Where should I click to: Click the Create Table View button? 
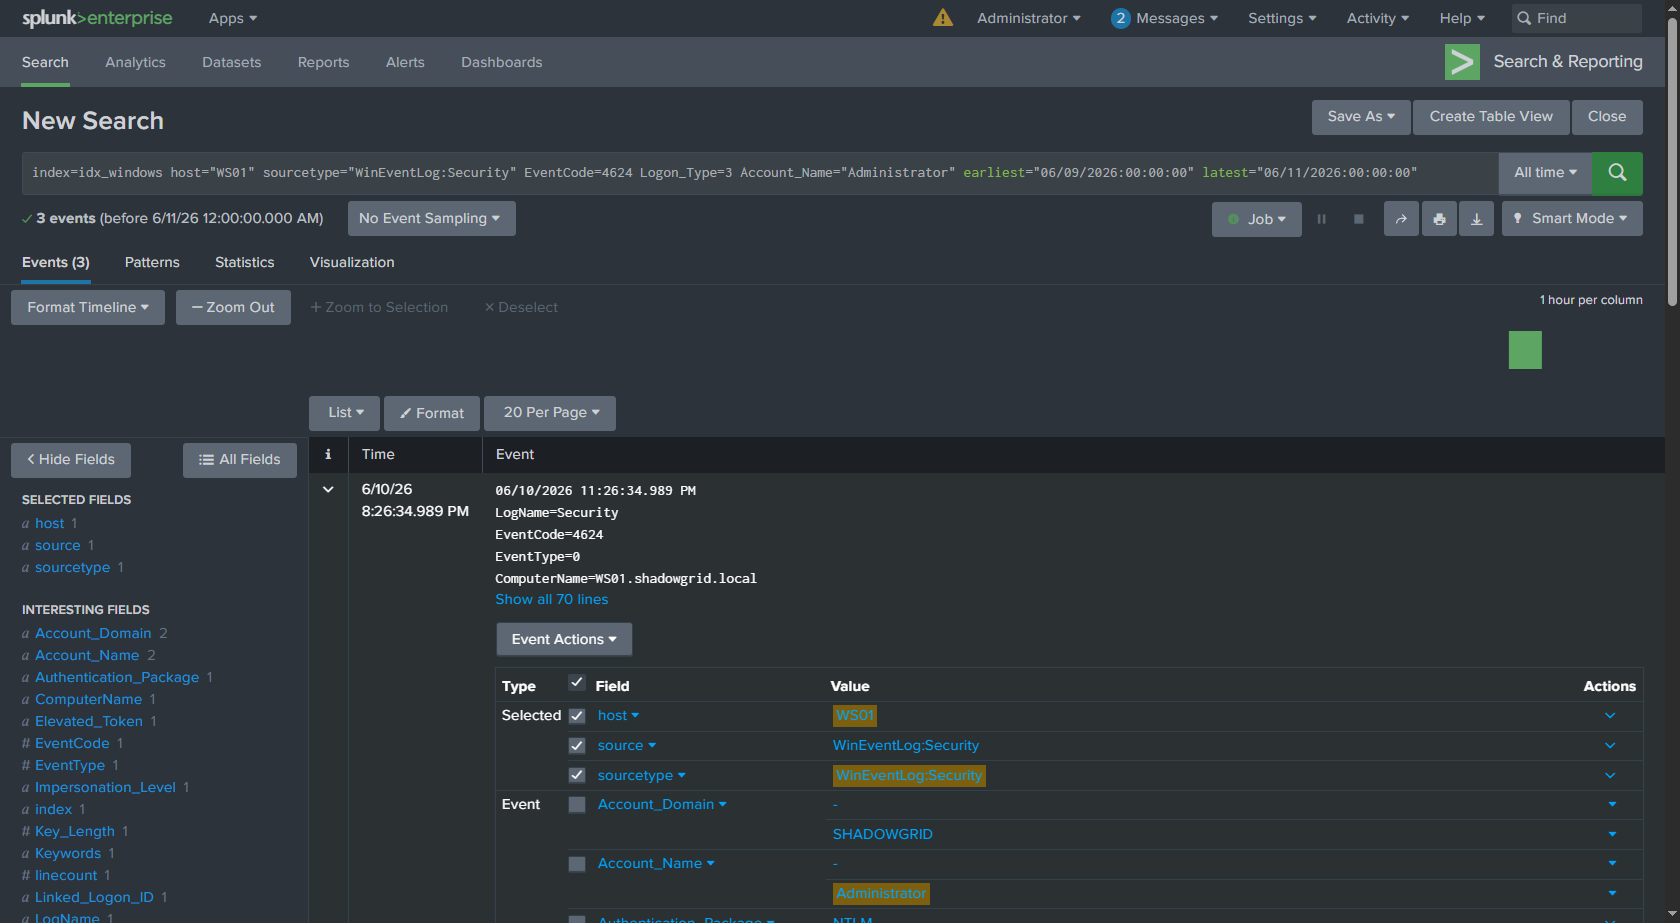coord(1491,117)
